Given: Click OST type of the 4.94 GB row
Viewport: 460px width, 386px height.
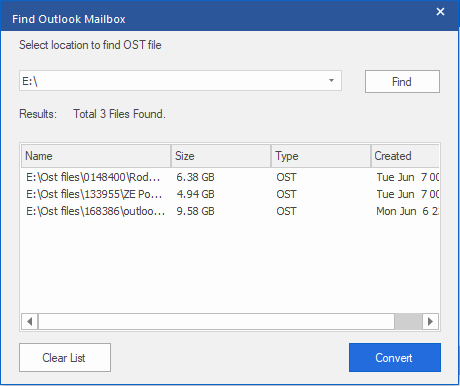Looking at the screenshot, I should (286, 194).
